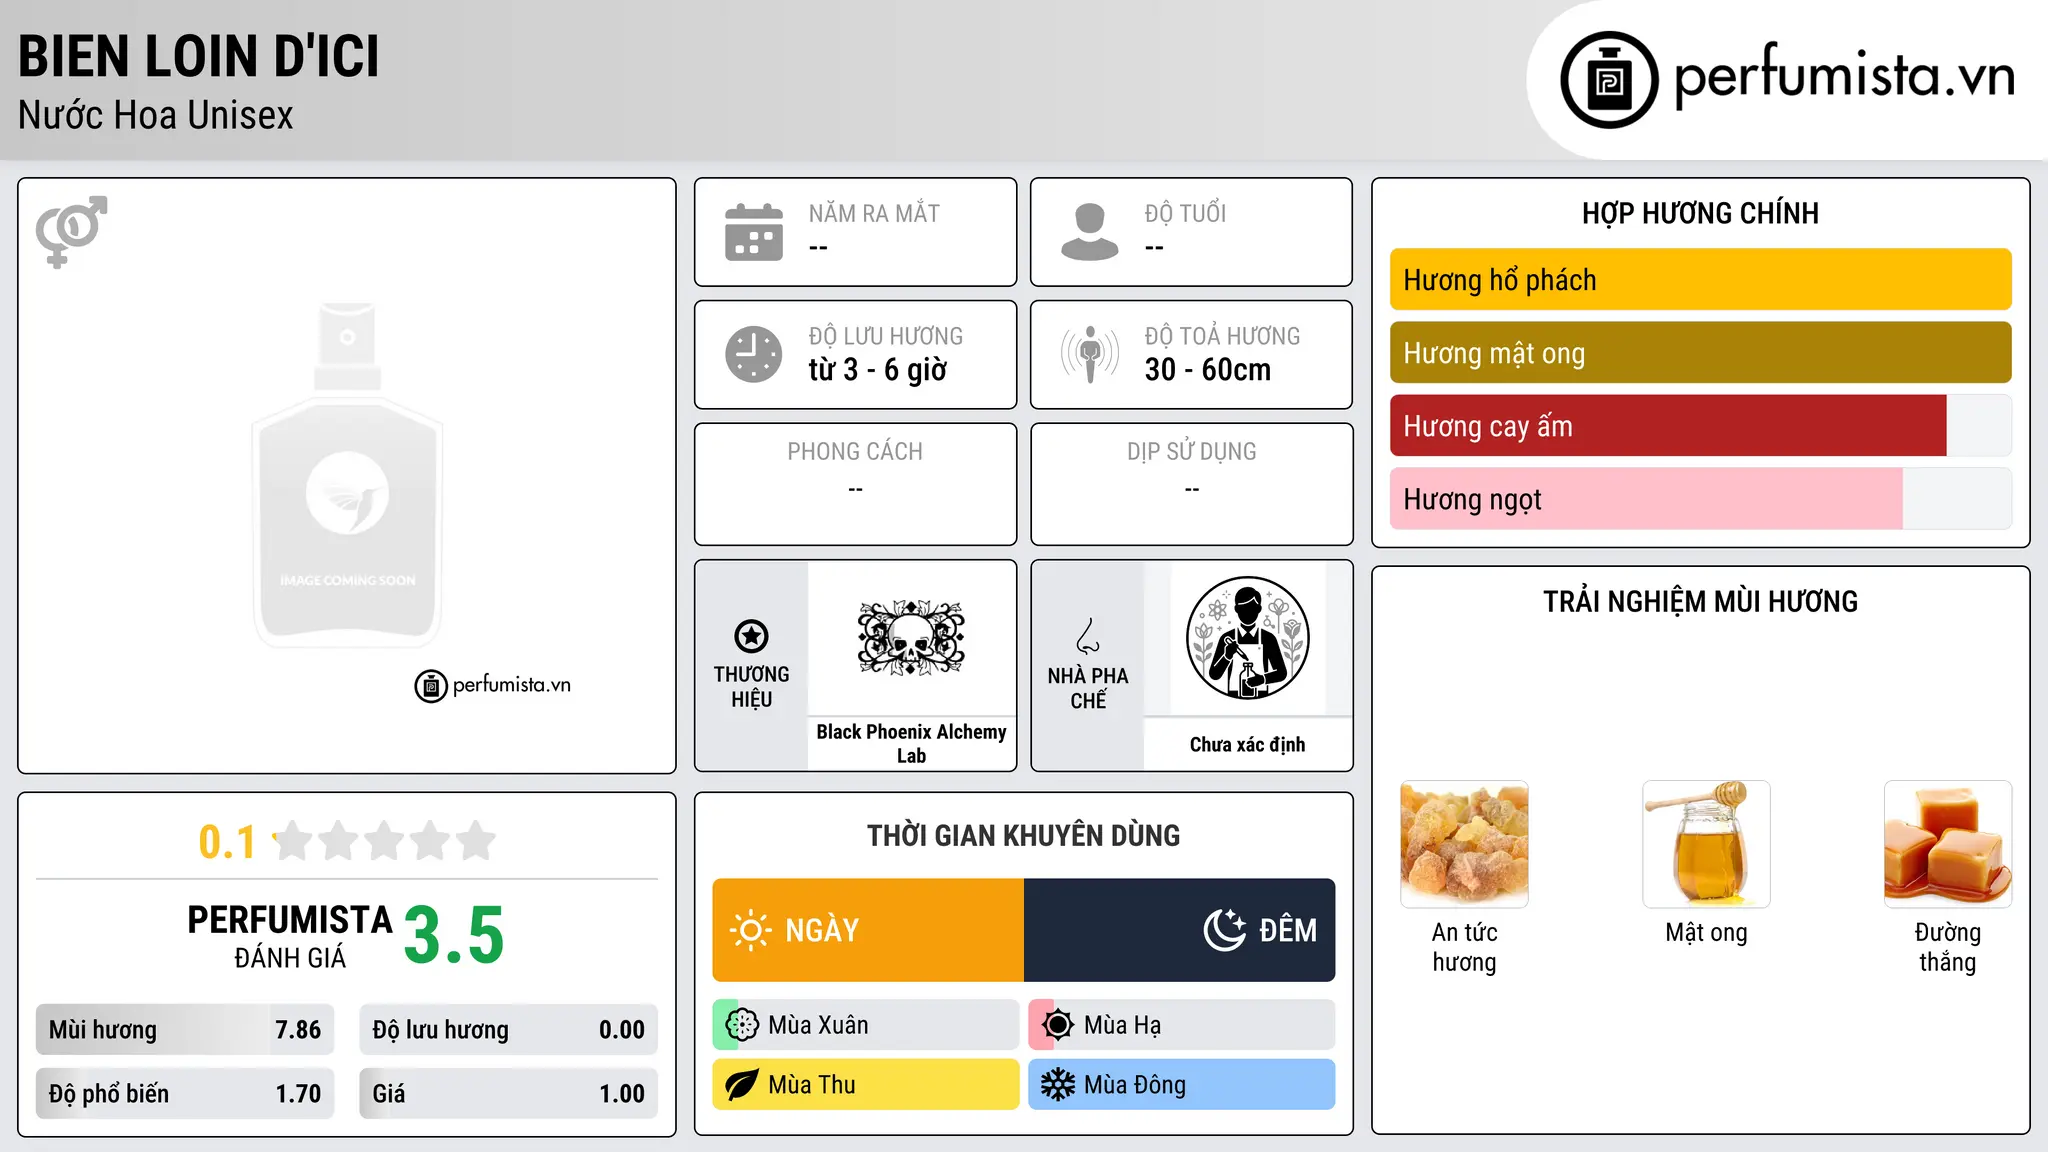Select the Hương cay ấm accord bar
Image resolution: width=2048 pixels, height=1152 pixels.
[1700, 426]
